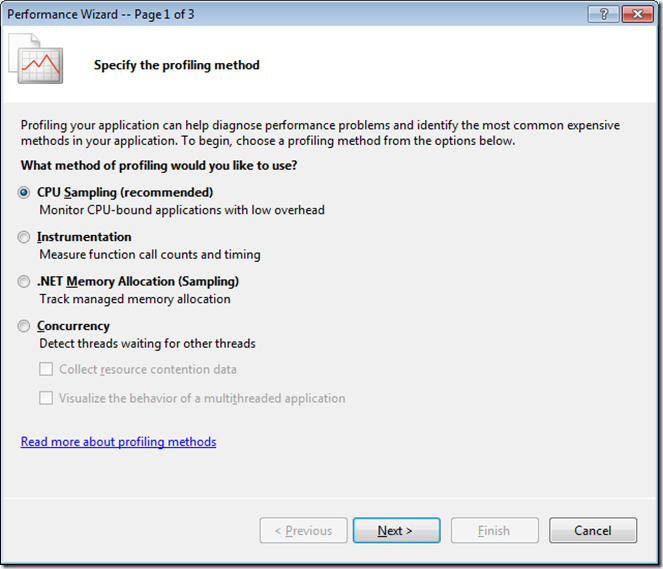This screenshot has height=569, width=663.
Task: Click the Instrumentation option label text
Action: click(84, 237)
